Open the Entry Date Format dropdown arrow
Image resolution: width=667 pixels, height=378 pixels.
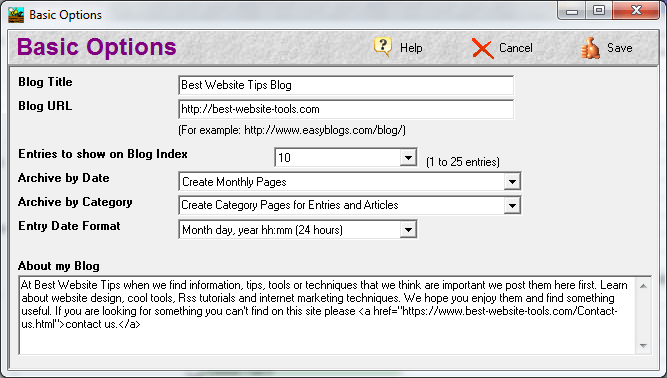pyautogui.click(x=408, y=230)
